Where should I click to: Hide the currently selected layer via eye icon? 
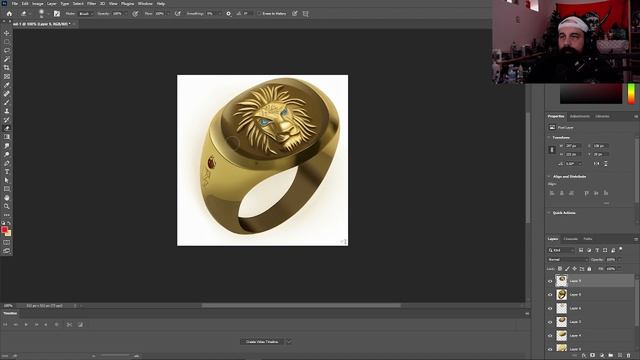(x=550, y=281)
